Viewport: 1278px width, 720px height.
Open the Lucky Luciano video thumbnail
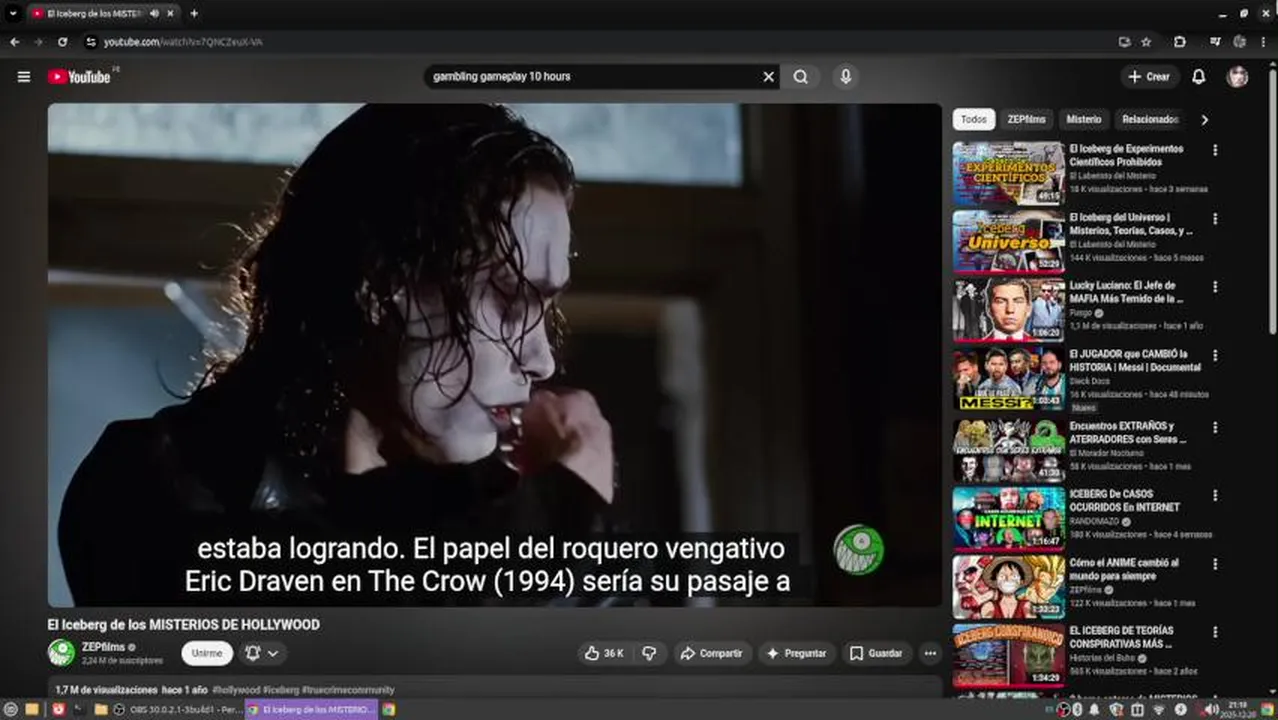click(1008, 310)
